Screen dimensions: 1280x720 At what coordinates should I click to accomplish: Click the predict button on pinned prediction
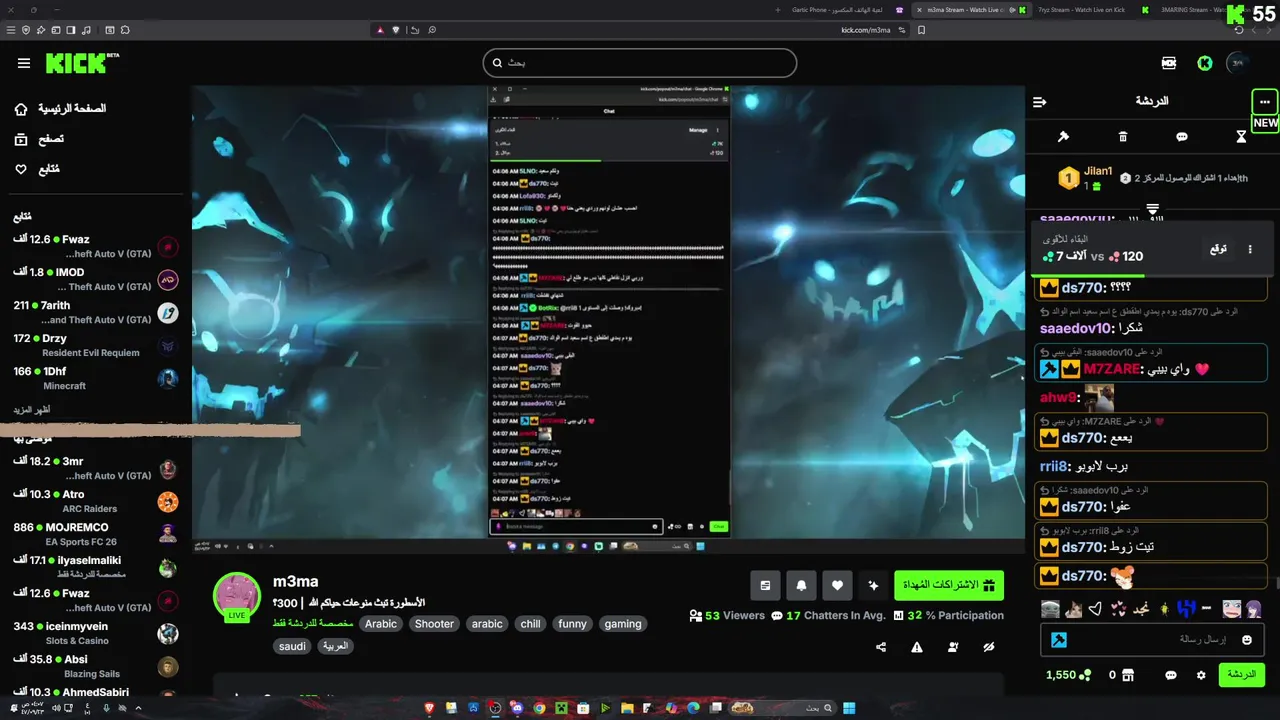[1218, 249]
